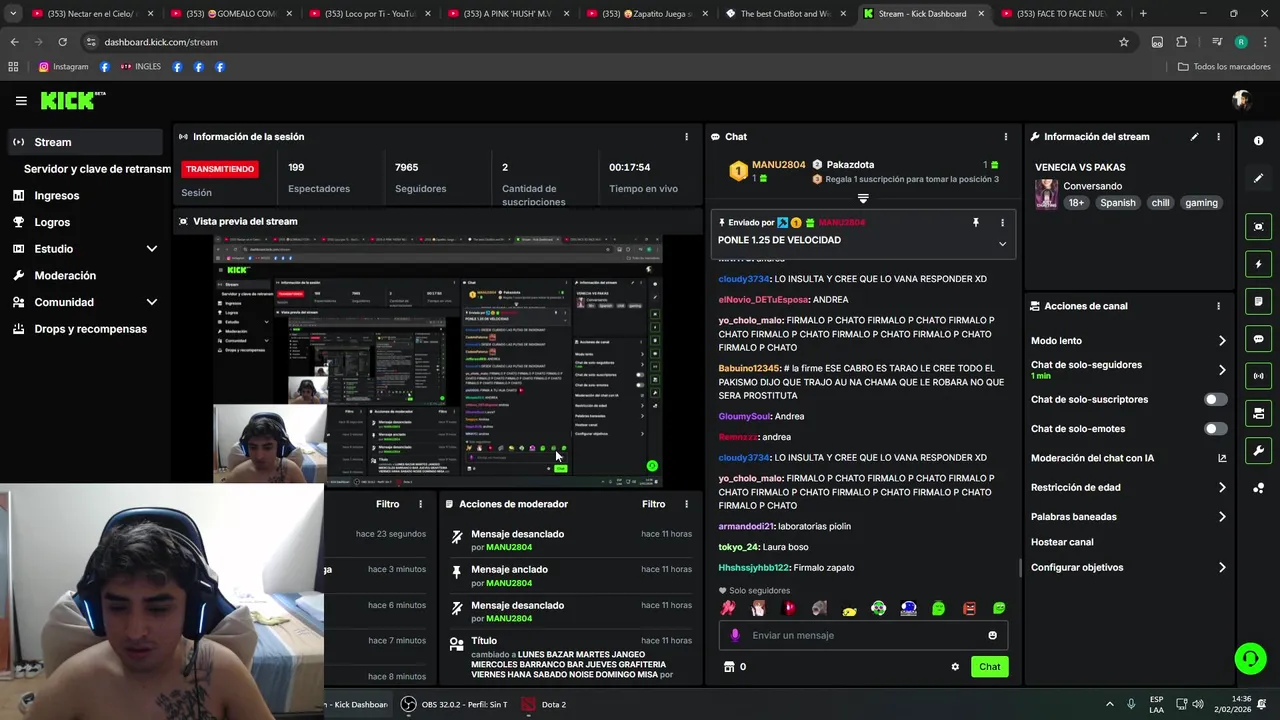
Task: Expand the pinned message with its chevron
Action: [1002, 243]
